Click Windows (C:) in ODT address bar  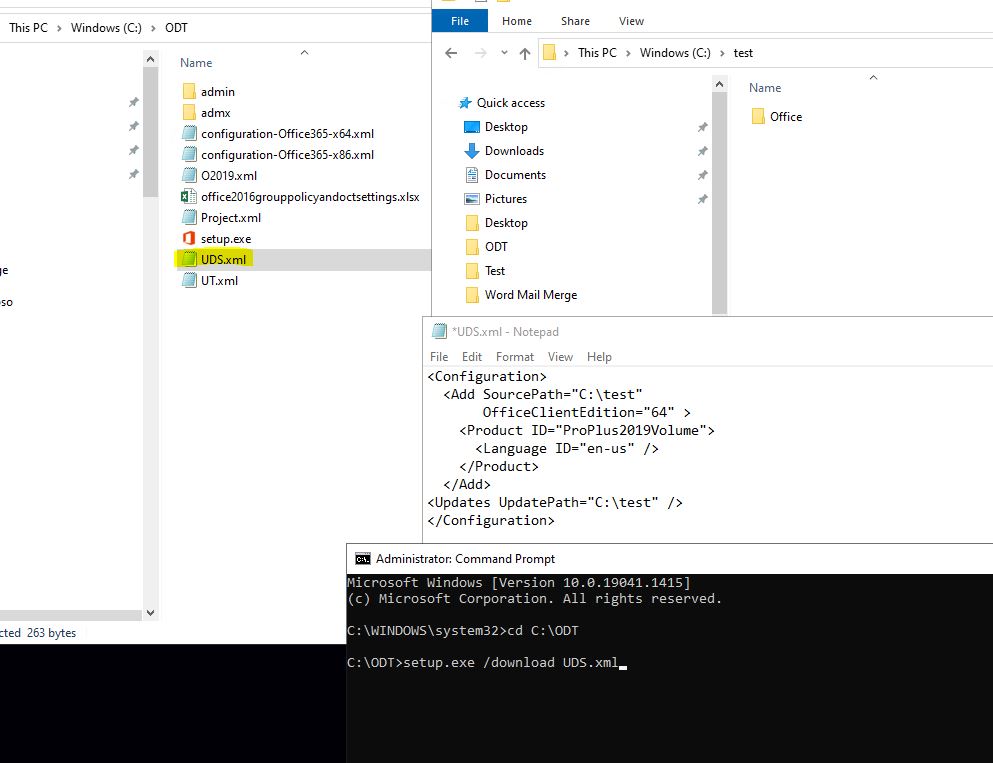click(x=106, y=28)
